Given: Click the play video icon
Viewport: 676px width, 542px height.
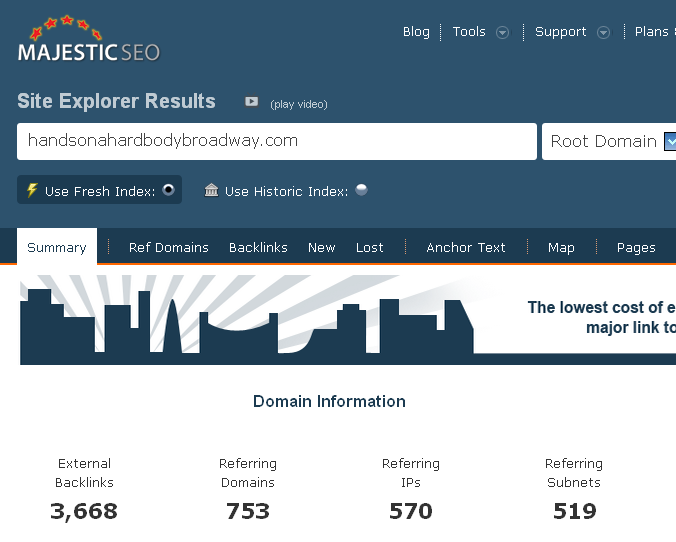Looking at the screenshot, I should click(x=251, y=102).
